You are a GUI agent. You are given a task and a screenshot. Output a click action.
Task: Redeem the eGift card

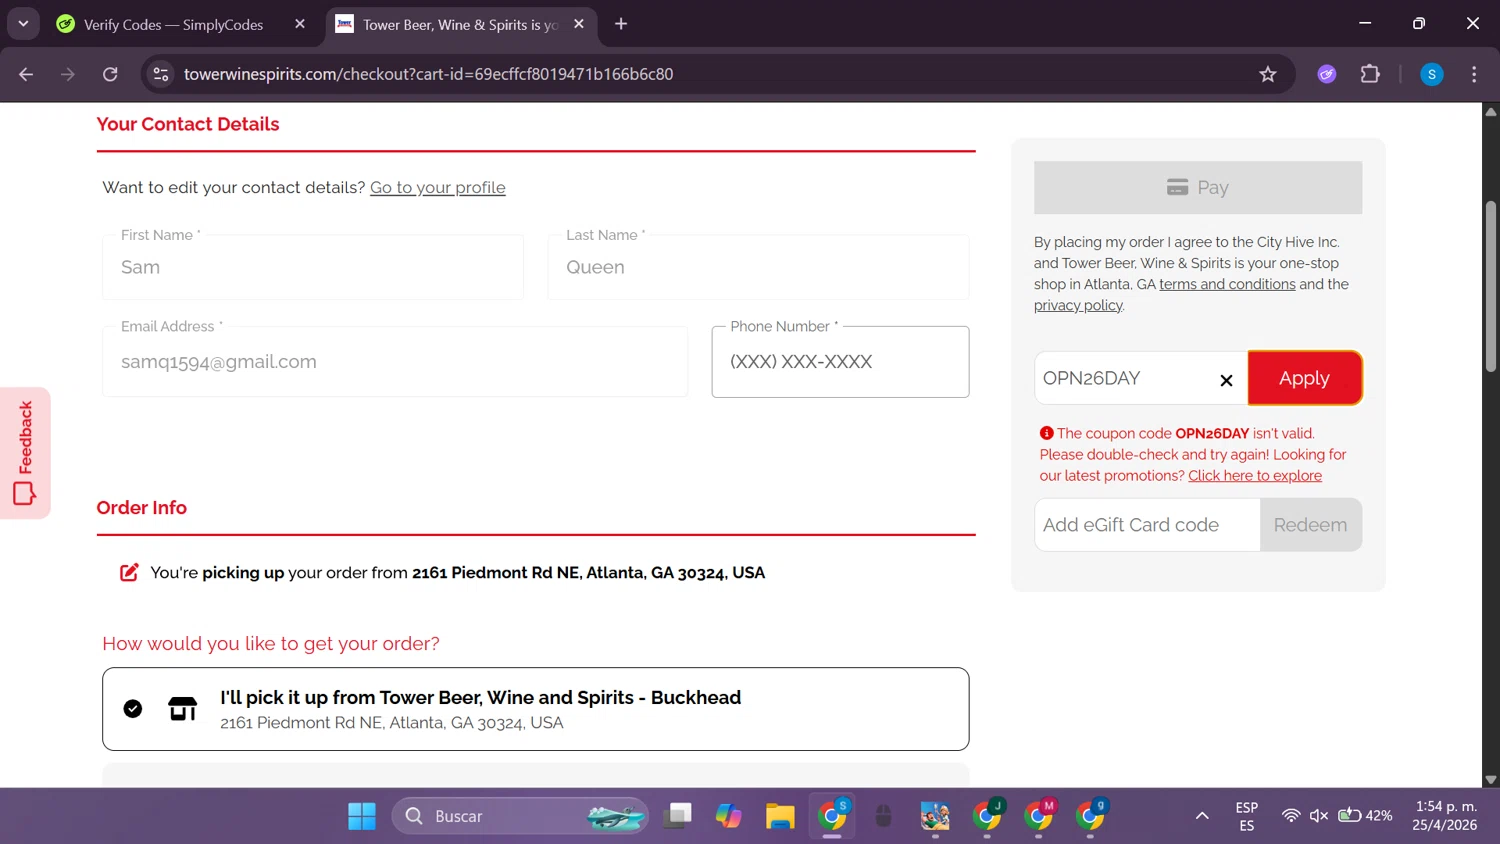1310,525
